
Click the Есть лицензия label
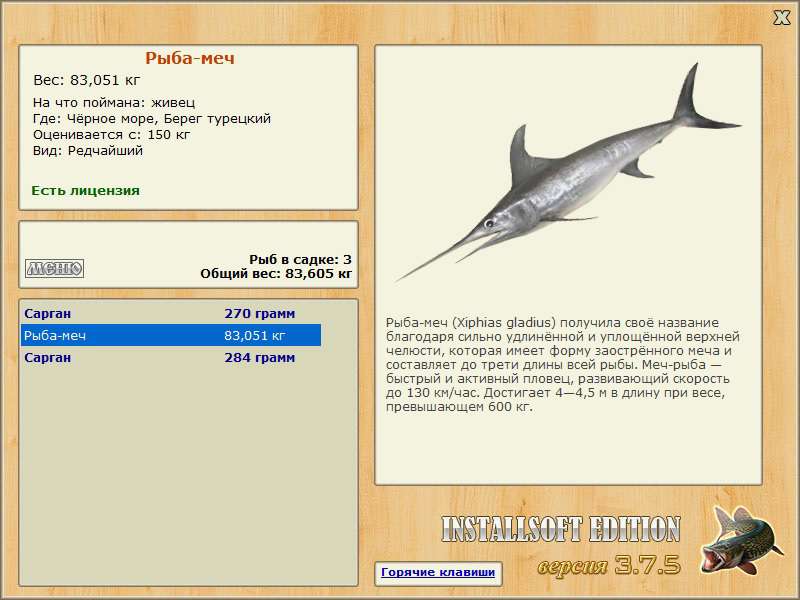click(x=86, y=191)
